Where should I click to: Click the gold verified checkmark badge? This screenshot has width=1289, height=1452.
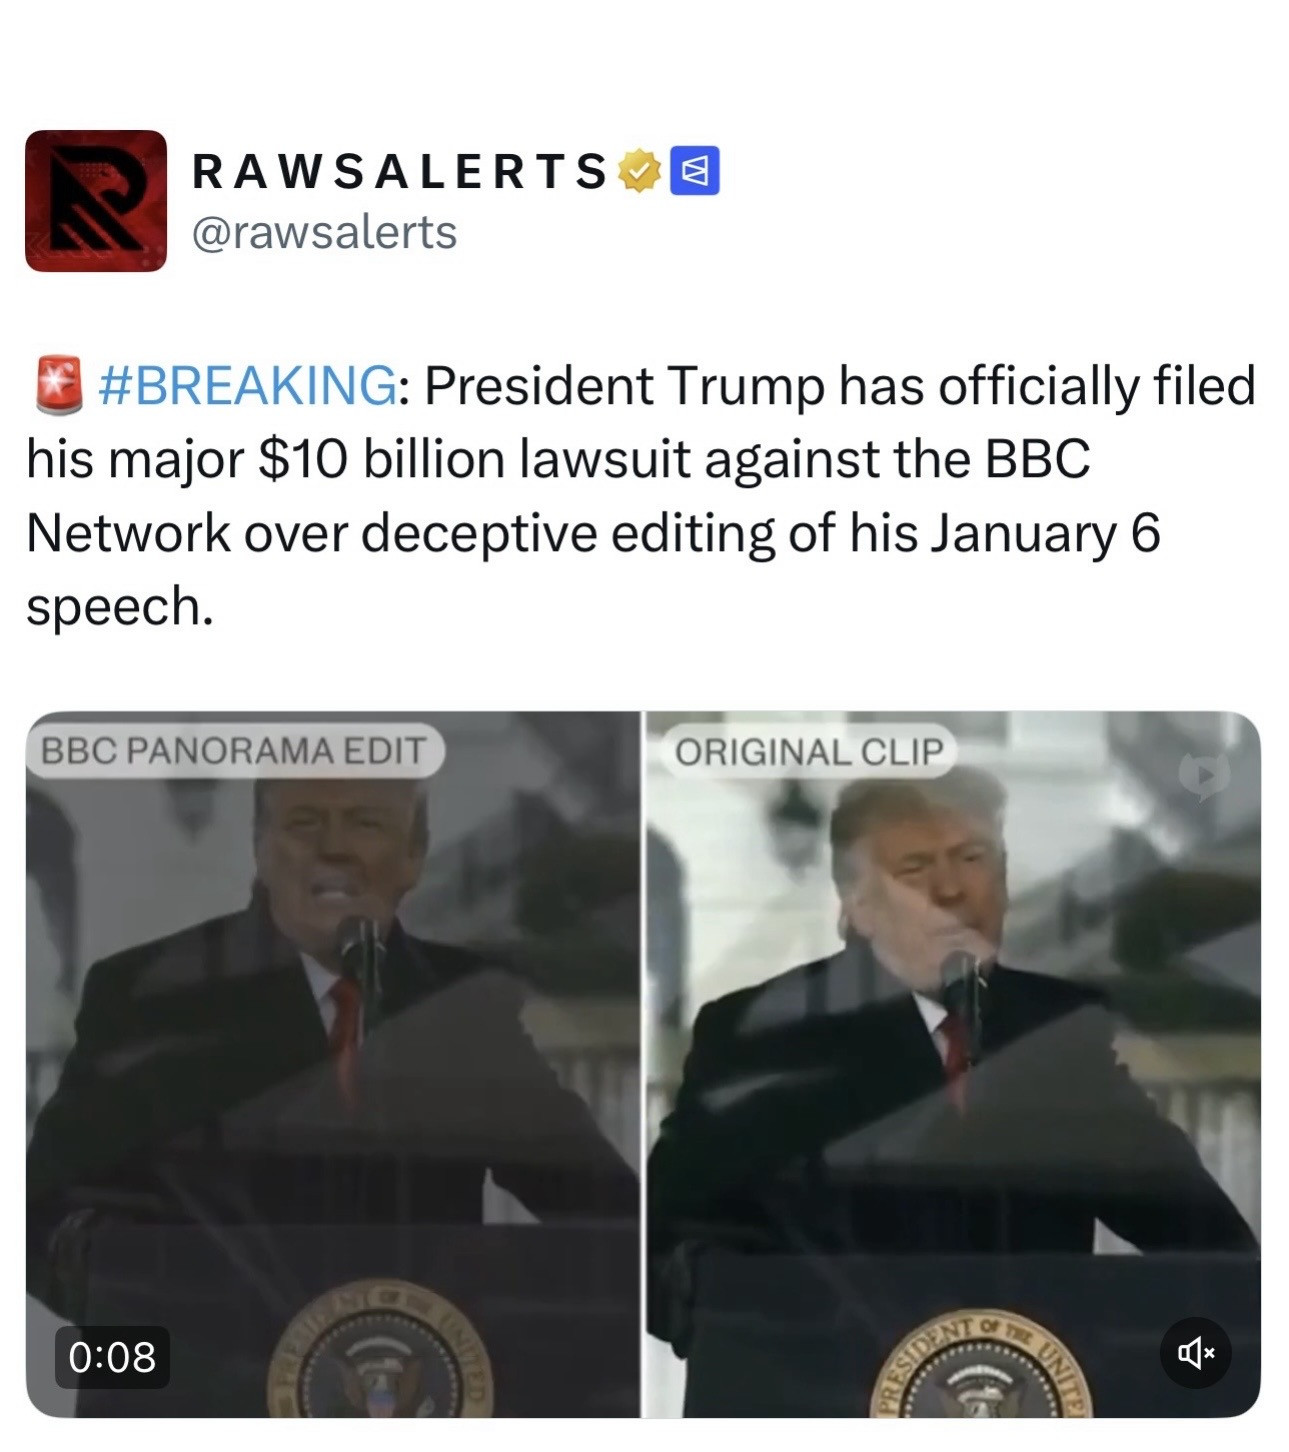[640, 171]
